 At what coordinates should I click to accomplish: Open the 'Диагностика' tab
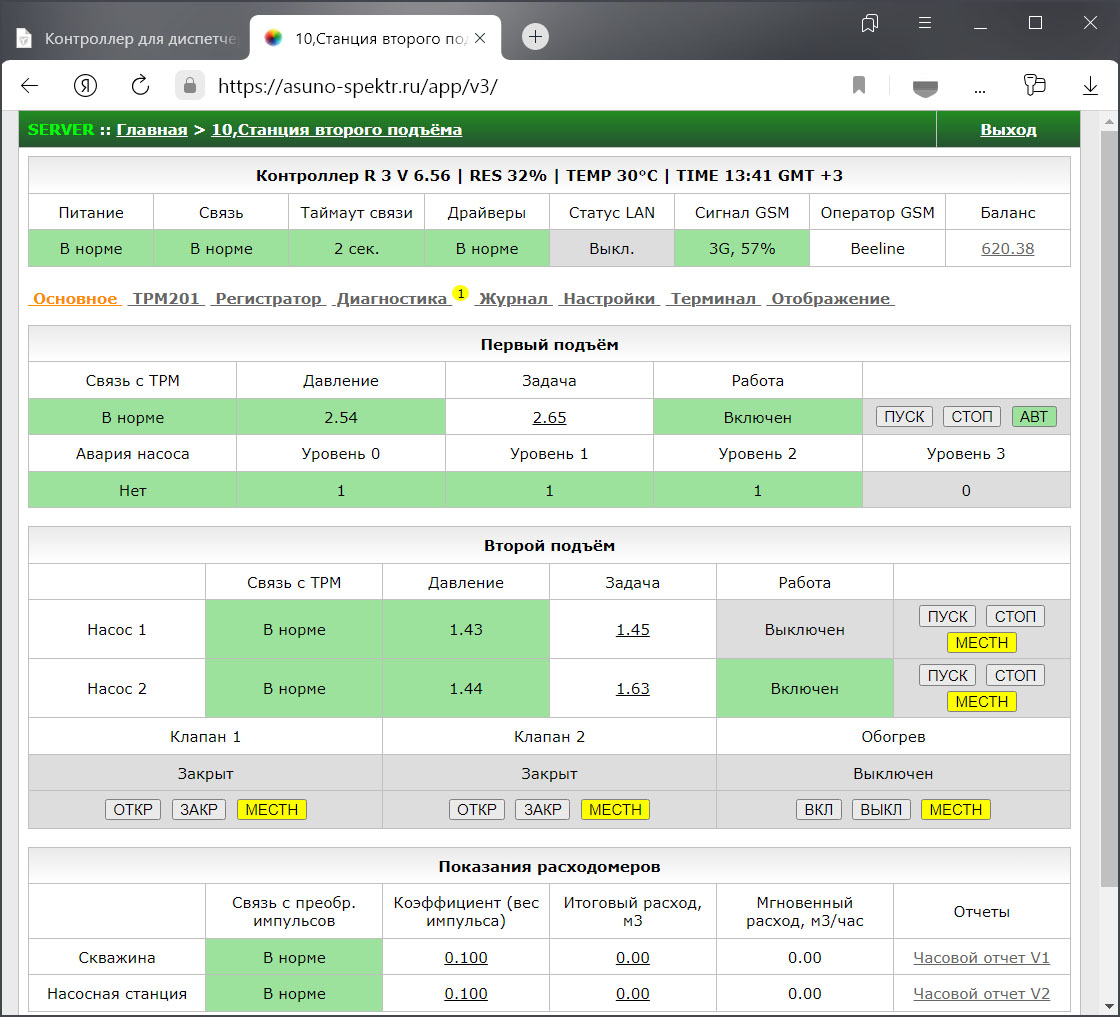[x=392, y=299]
